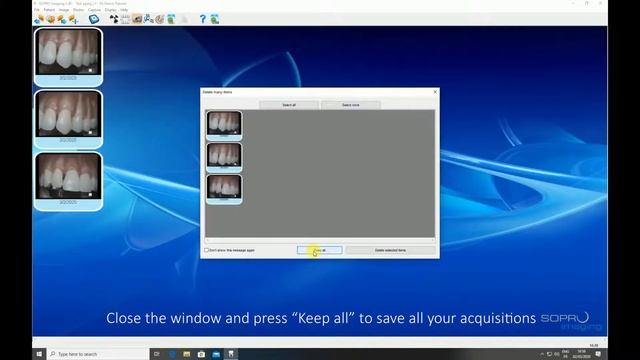640x360 pixels.
Task: Open the File menu
Action: click(37, 9)
